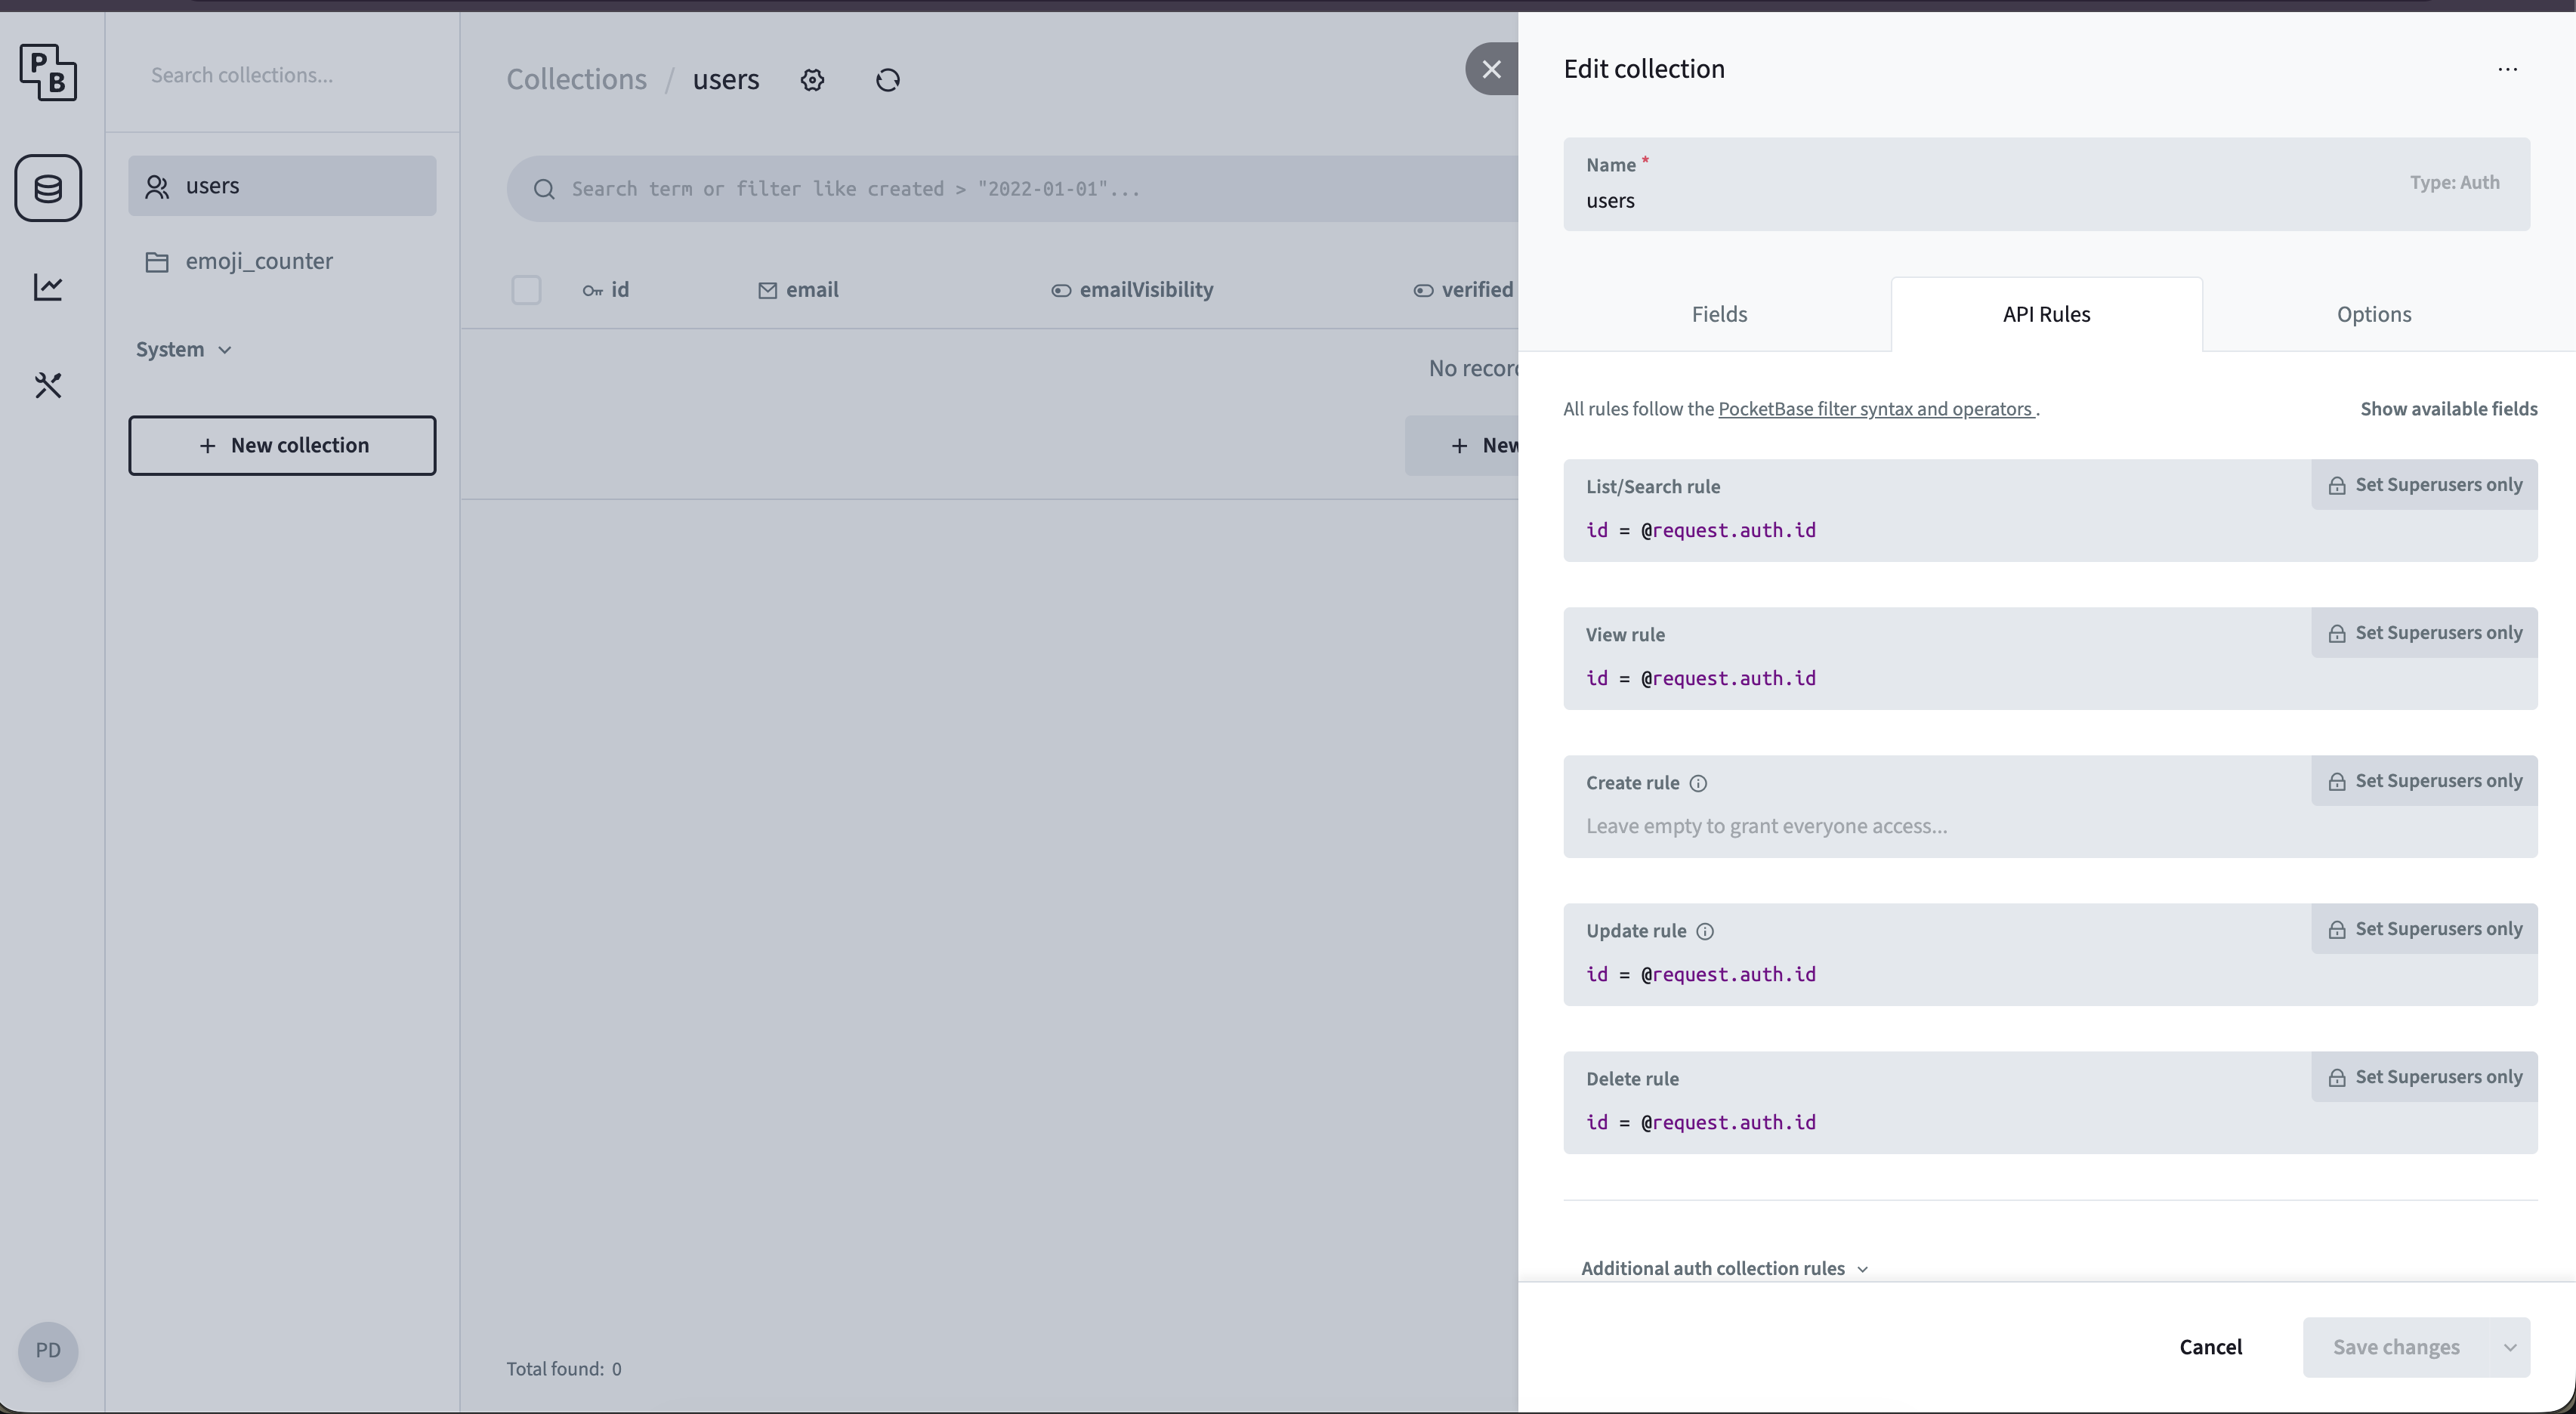Click Show available fields
The width and height of the screenshot is (2576, 1414).
pyautogui.click(x=2449, y=408)
